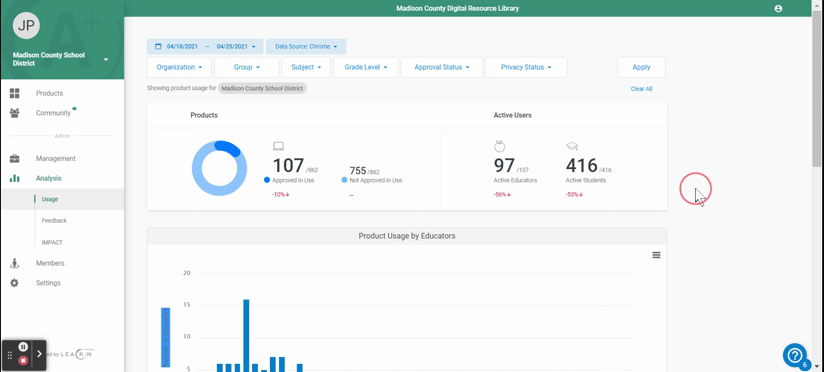Click the Members person icon
Screen dimensions: 824x372
coord(14,263)
